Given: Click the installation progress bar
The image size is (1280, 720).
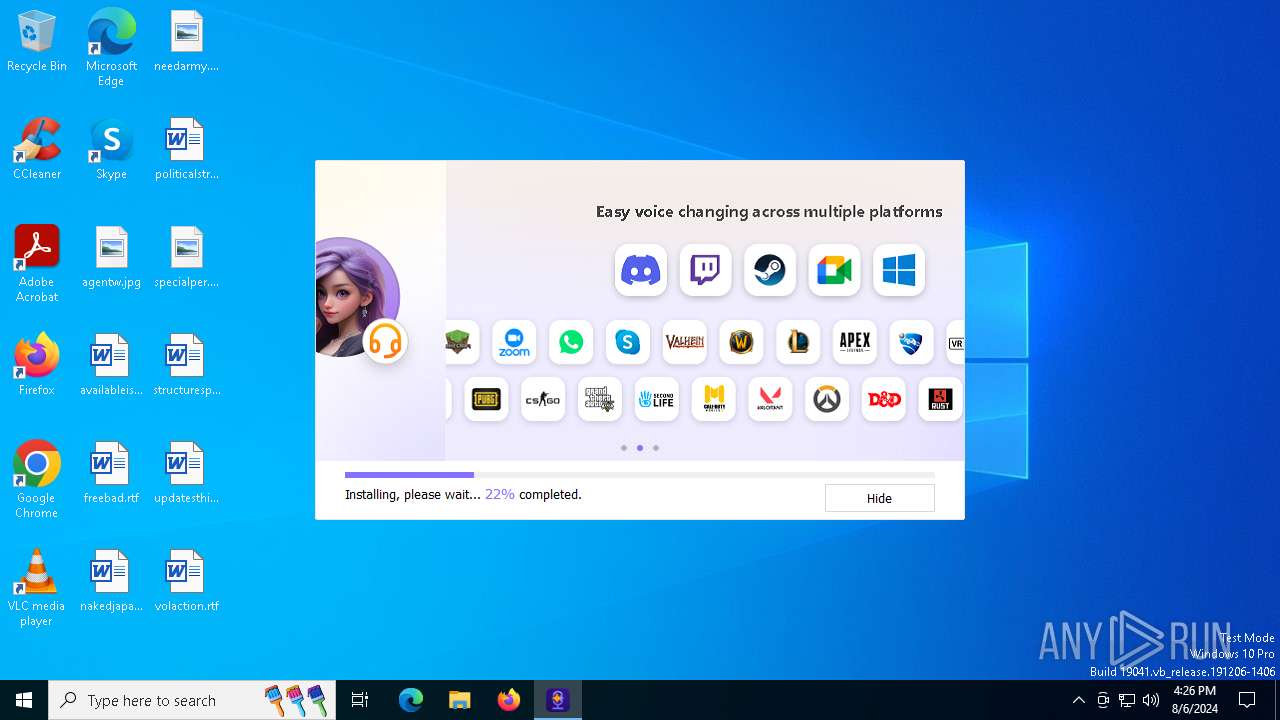Looking at the screenshot, I should pos(640,475).
